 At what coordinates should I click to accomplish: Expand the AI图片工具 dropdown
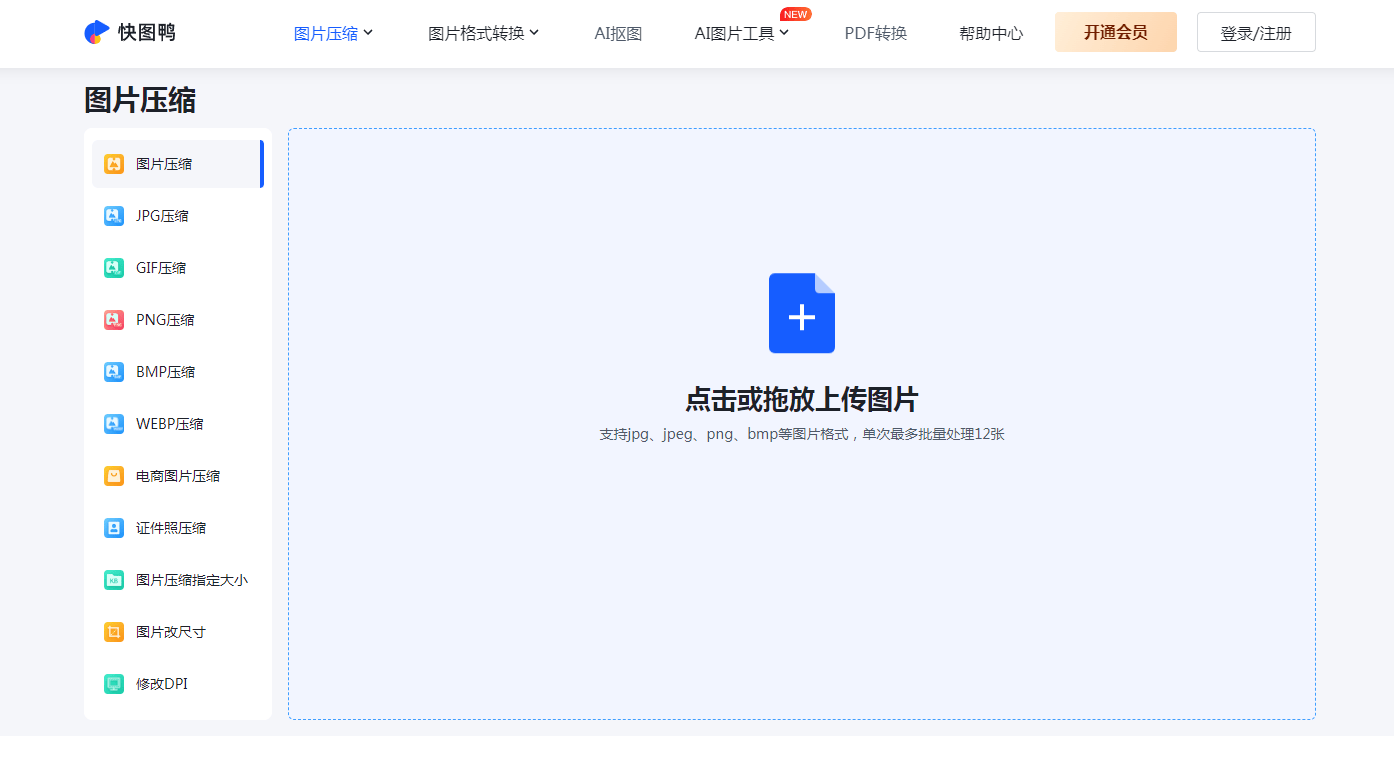741,32
